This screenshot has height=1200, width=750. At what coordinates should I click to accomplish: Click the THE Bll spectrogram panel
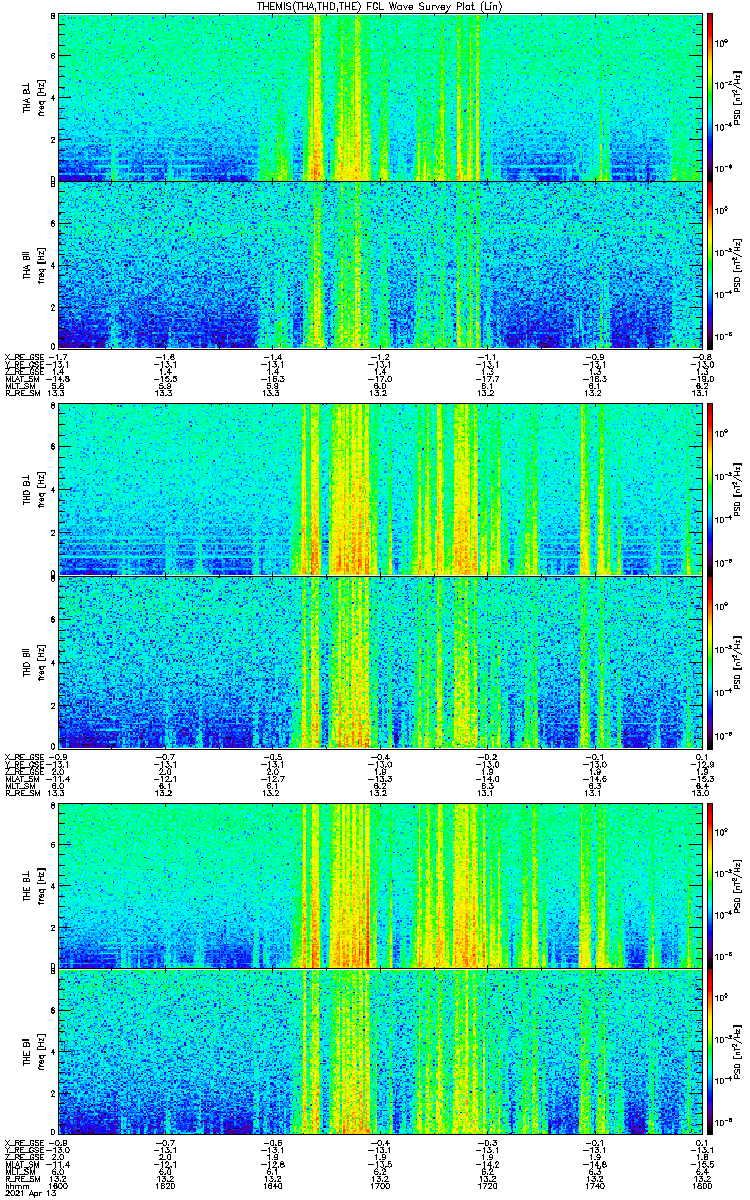pyautogui.click(x=378, y=1053)
